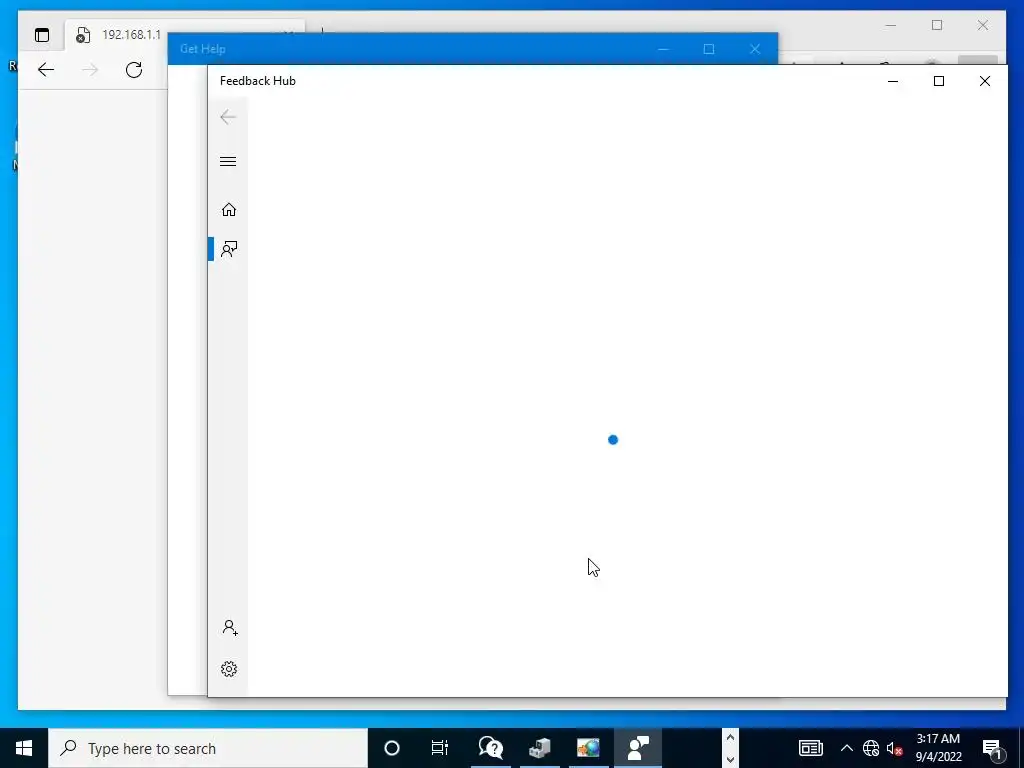Click the taskbar search box
The height and width of the screenshot is (768, 1024).
208,748
